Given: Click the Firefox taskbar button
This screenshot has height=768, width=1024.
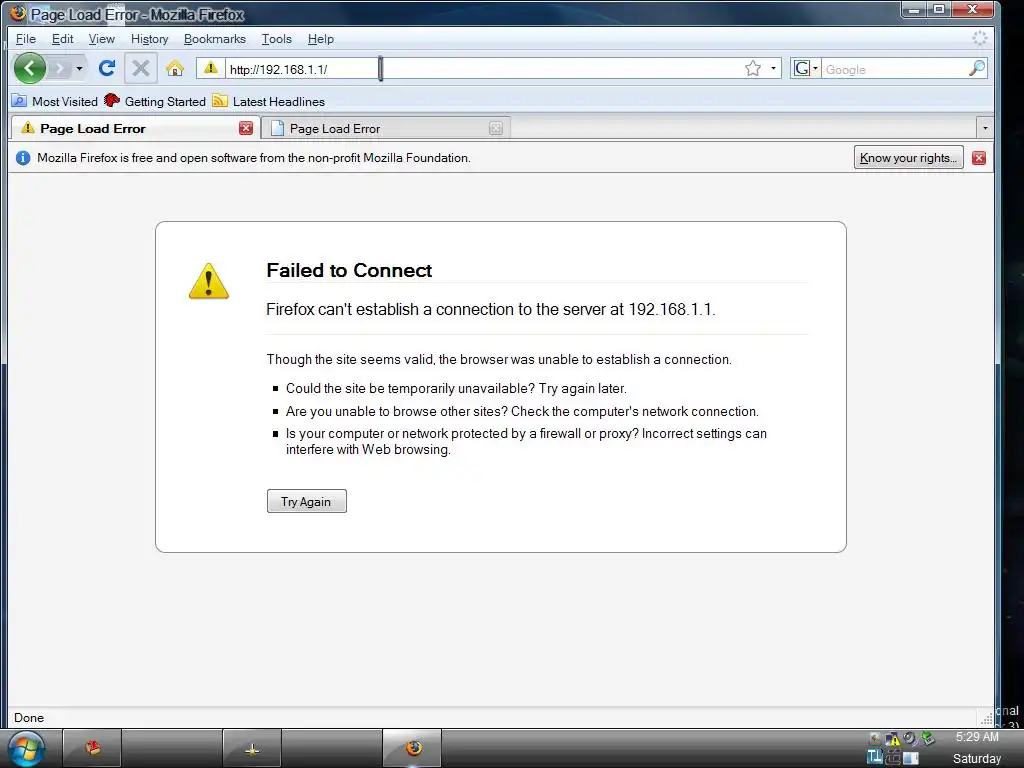Looking at the screenshot, I should [x=411, y=749].
